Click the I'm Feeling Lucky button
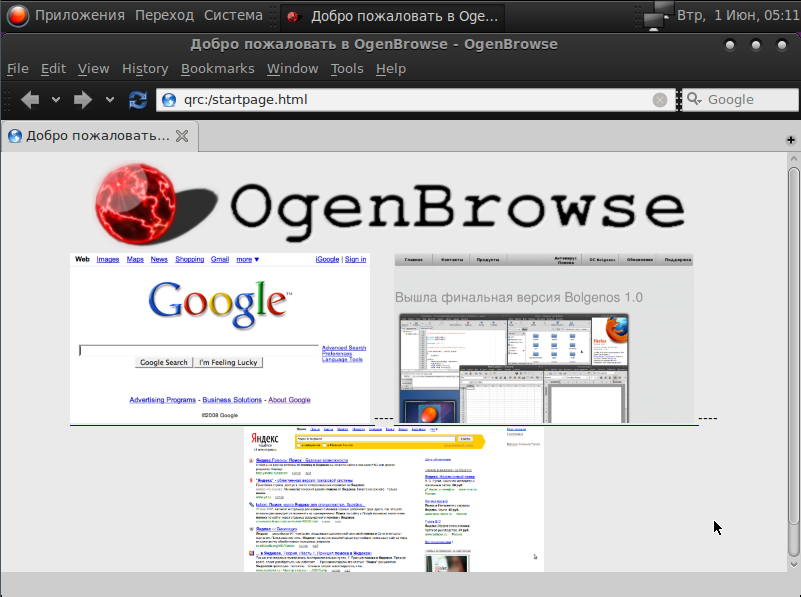This screenshot has width=801, height=597. (x=228, y=362)
